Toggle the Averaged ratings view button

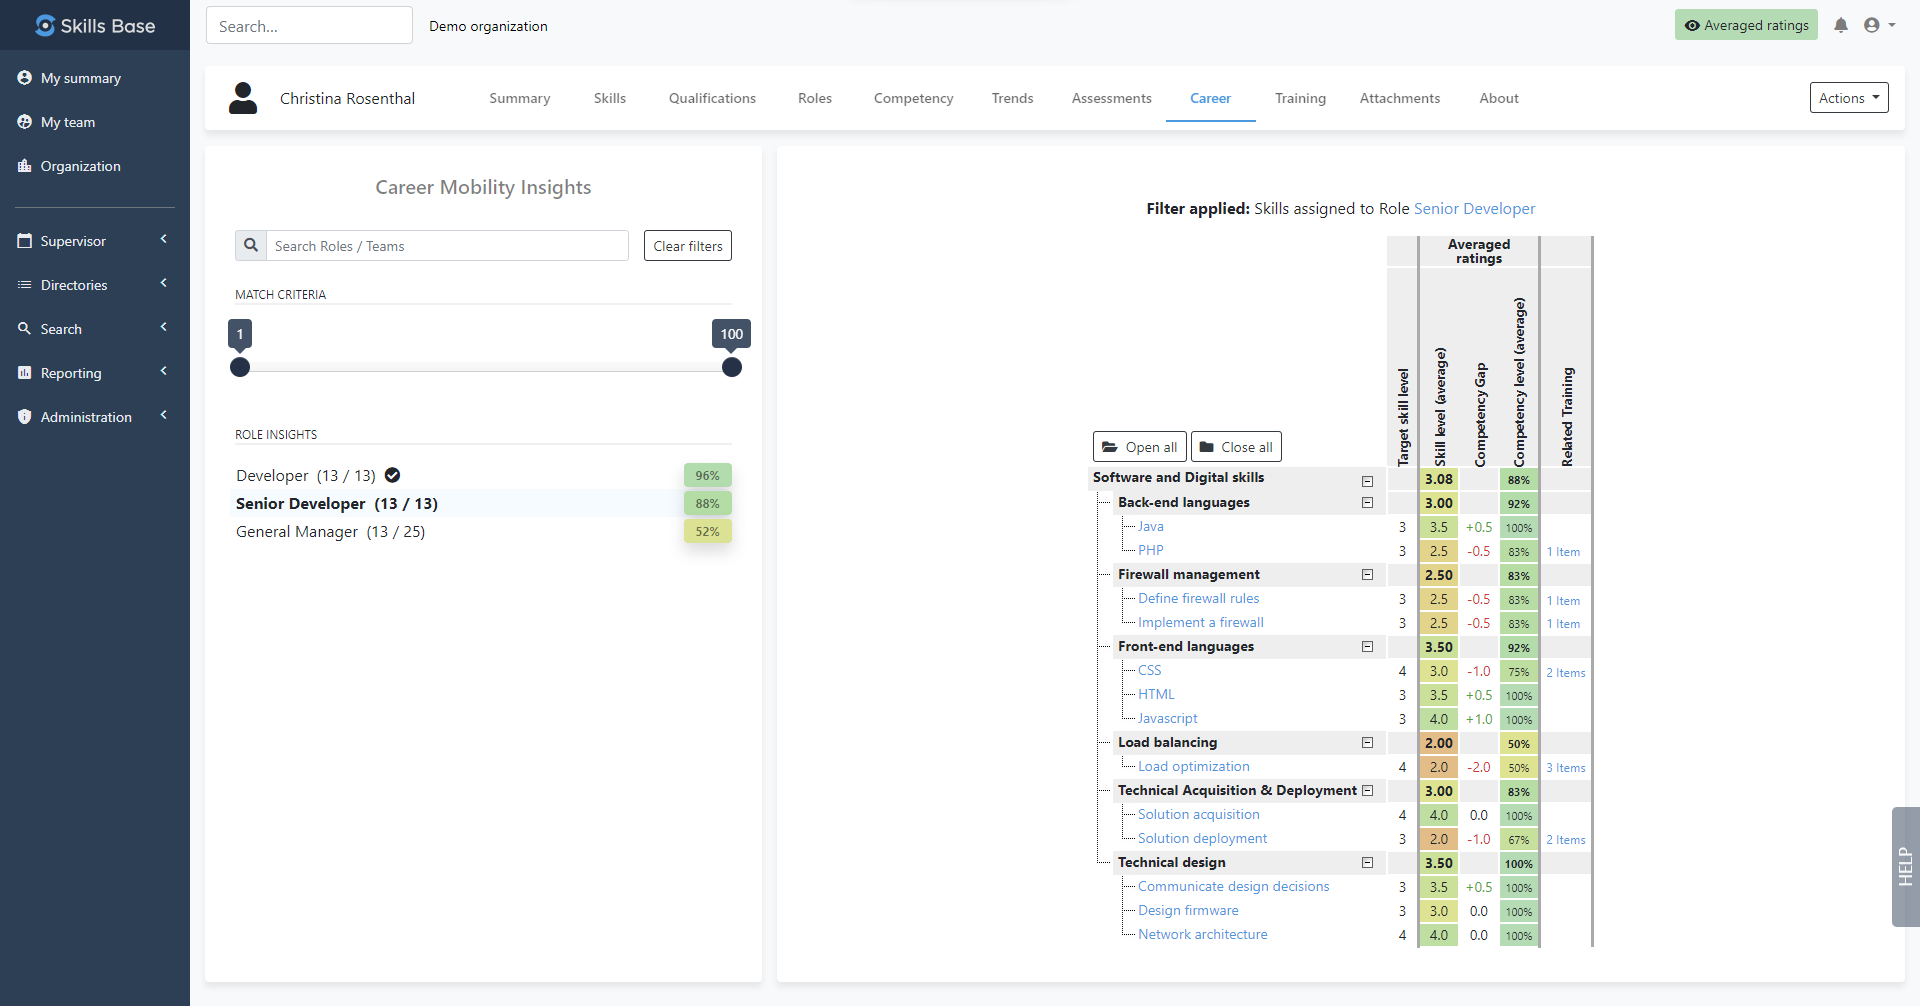pyautogui.click(x=1746, y=25)
